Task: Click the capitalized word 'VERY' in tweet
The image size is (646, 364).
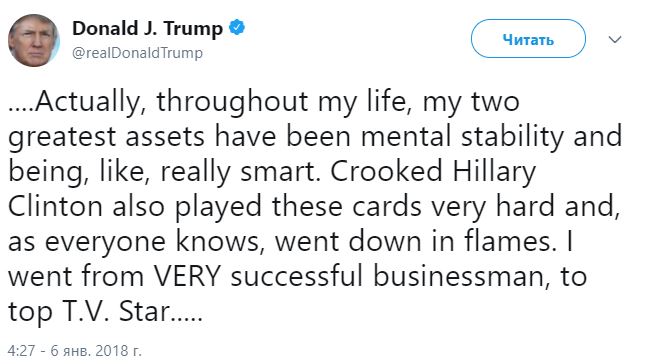Action: click(187, 276)
